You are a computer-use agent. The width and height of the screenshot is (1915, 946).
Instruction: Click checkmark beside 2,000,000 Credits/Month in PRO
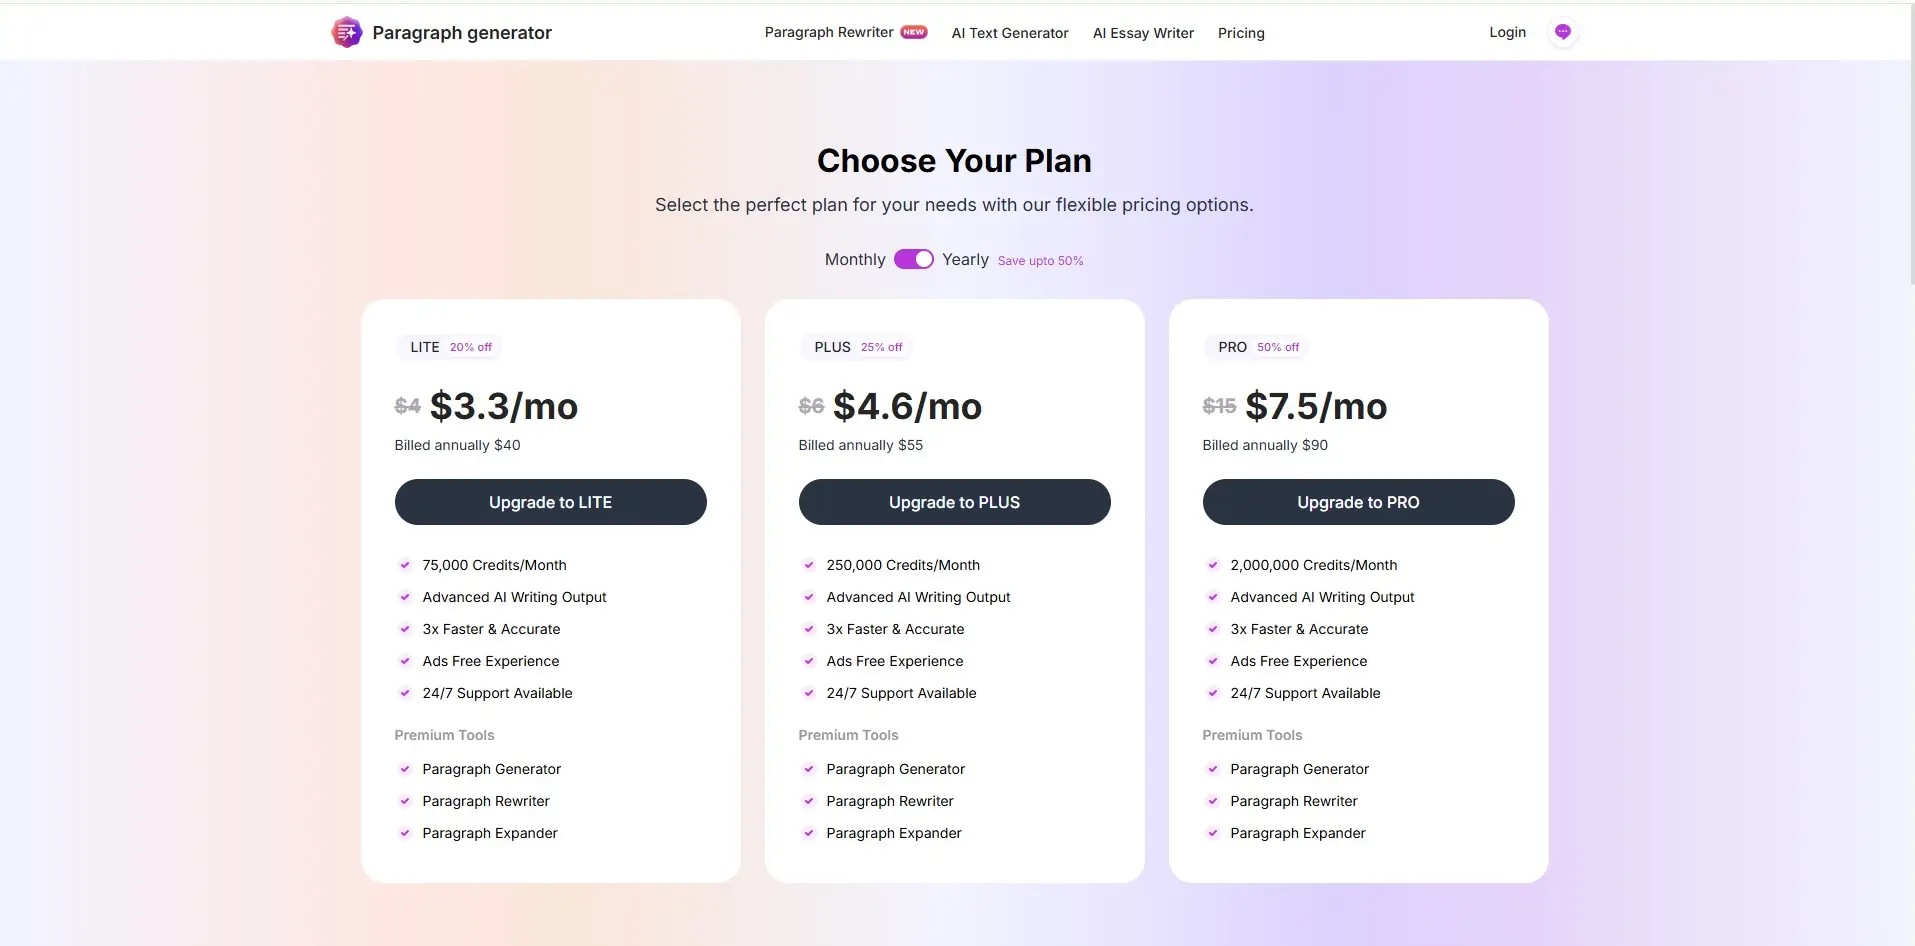click(x=1212, y=565)
